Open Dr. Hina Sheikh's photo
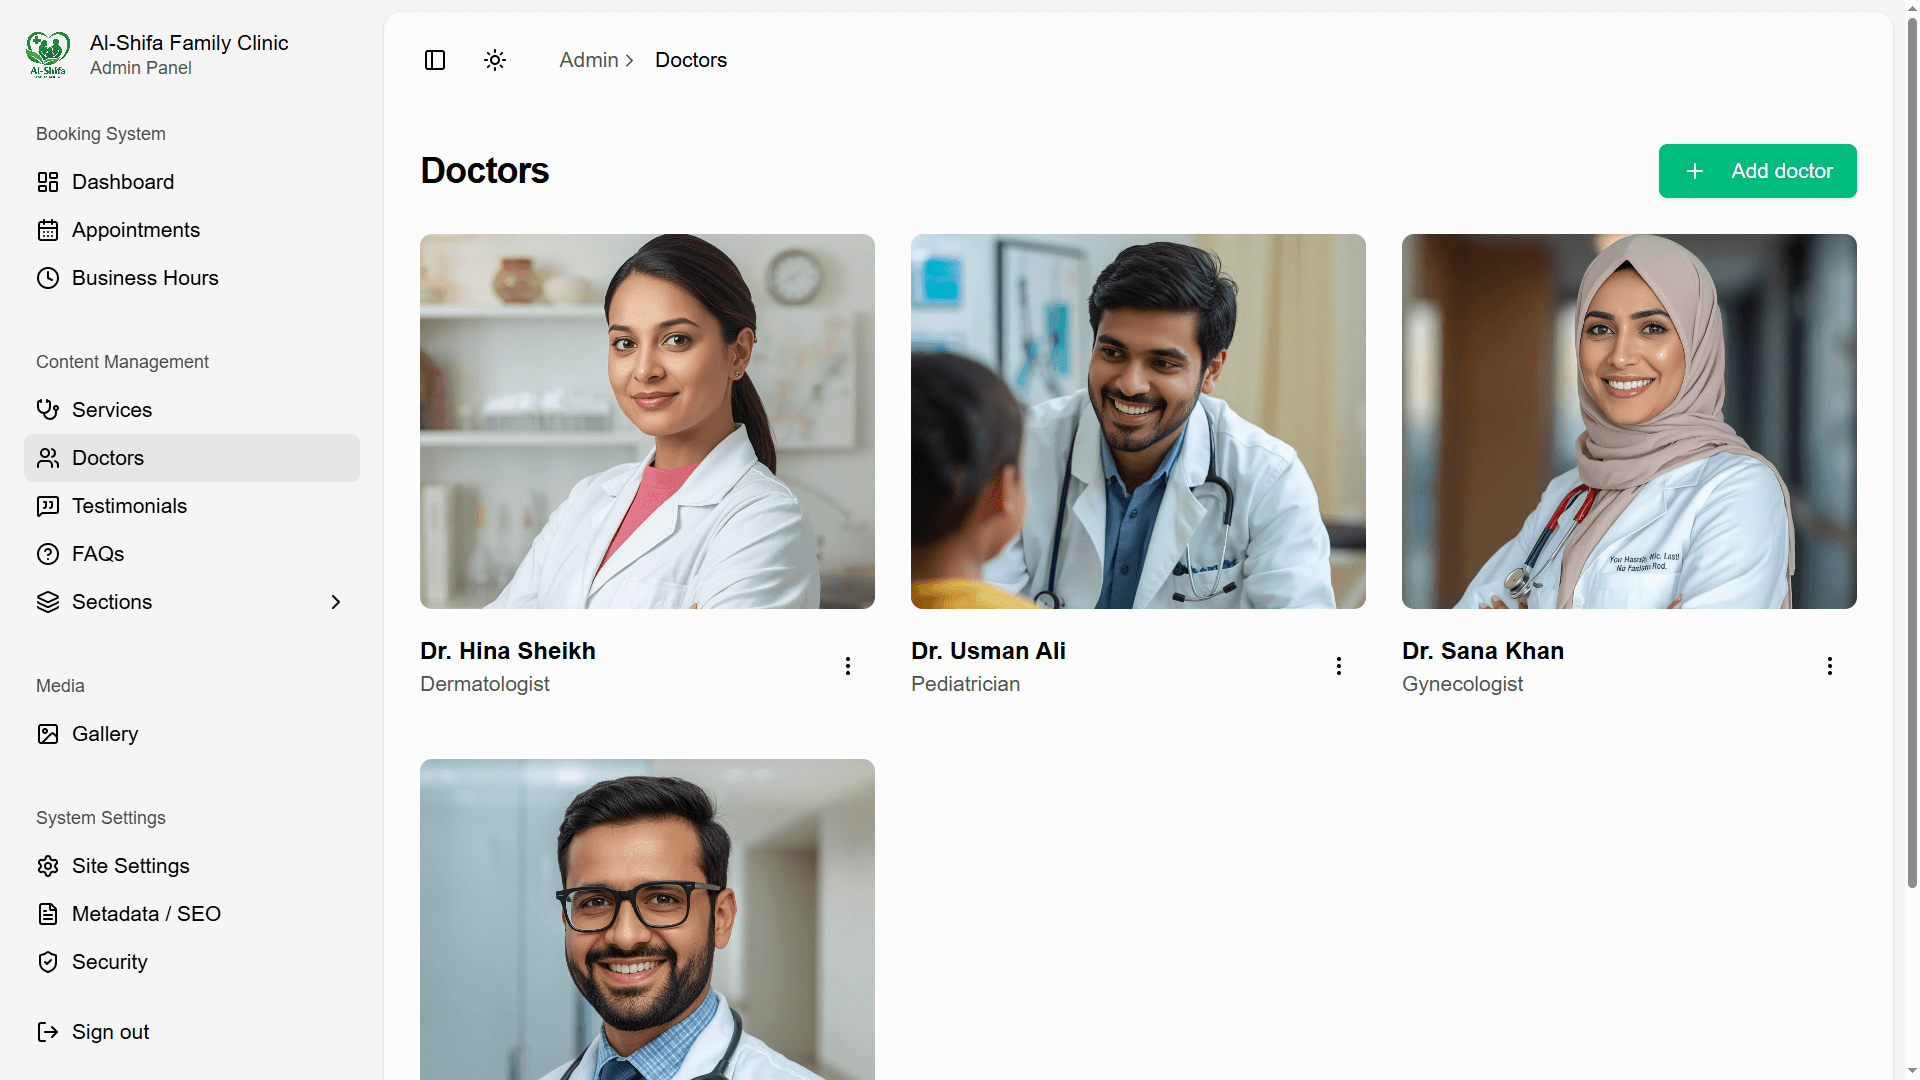This screenshot has width=1920, height=1080. click(x=647, y=421)
